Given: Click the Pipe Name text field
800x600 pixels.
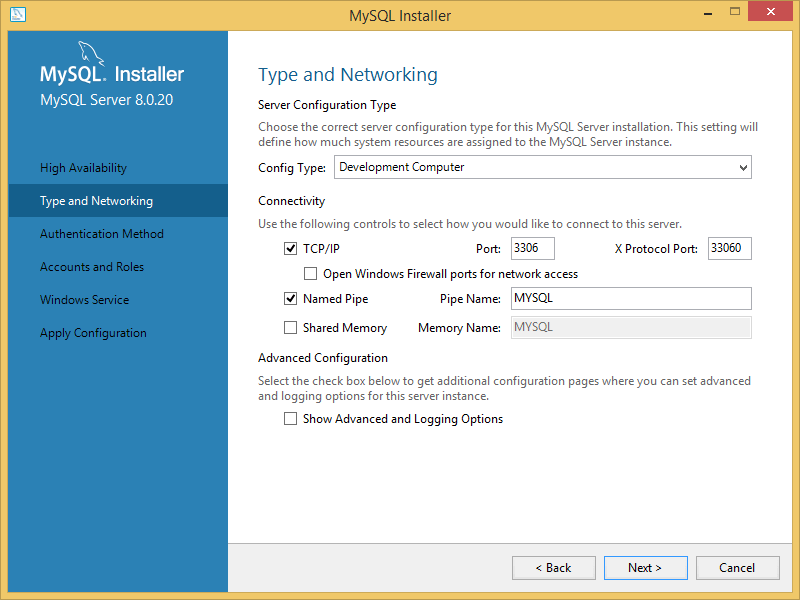Looking at the screenshot, I should tap(631, 298).
